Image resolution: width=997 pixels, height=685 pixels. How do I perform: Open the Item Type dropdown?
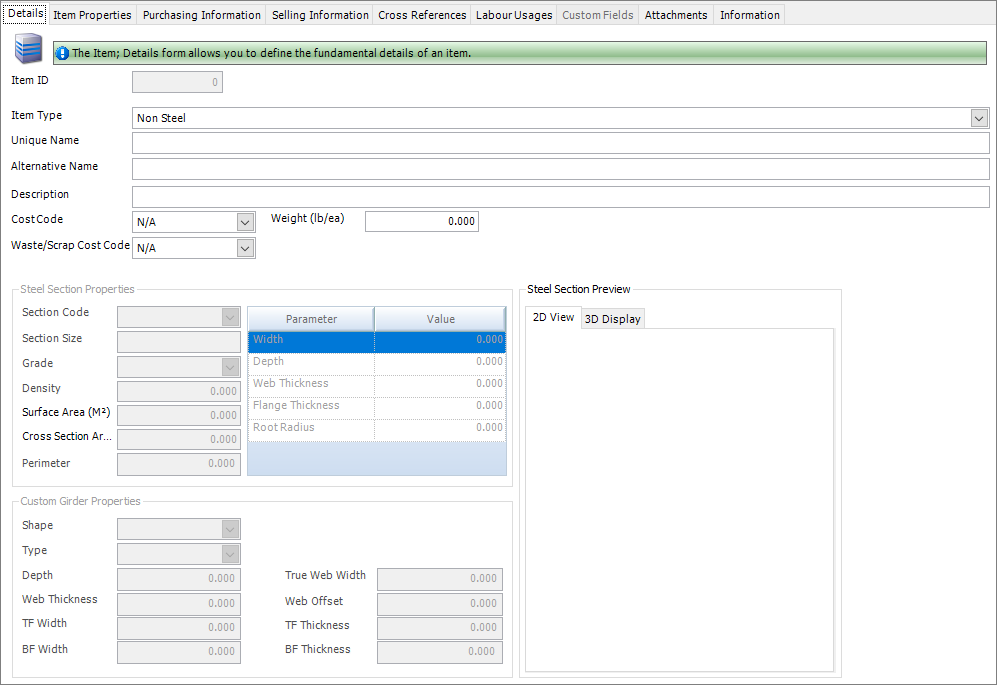click(979, 118)
